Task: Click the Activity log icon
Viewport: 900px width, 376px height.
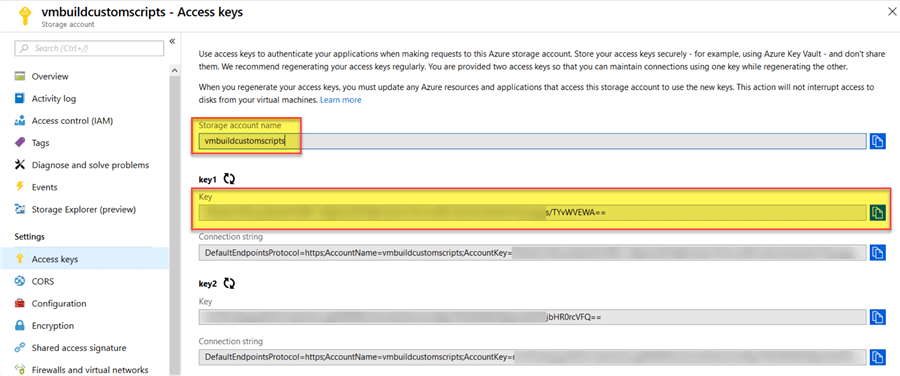Action: [x=20, y=98]
